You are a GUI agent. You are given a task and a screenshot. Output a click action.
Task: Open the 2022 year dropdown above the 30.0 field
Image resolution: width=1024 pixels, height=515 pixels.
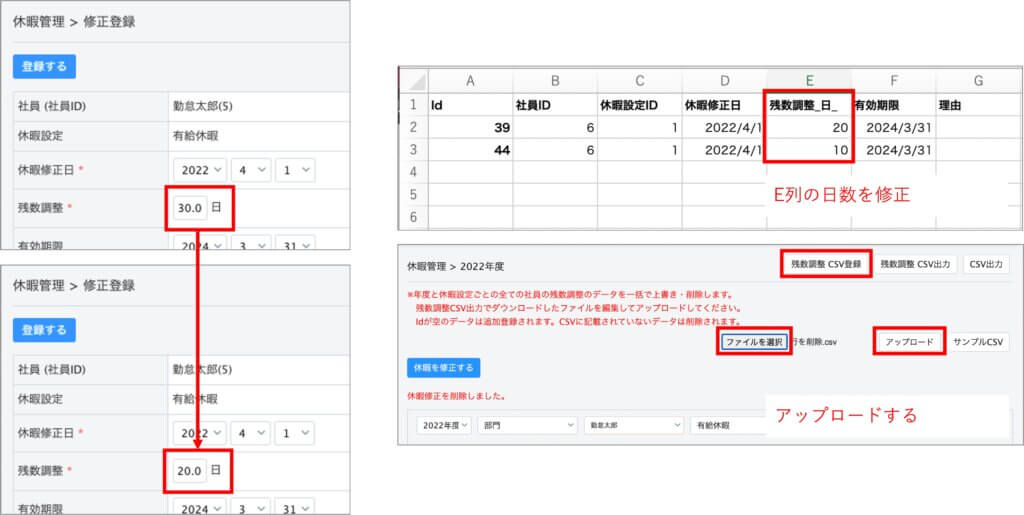tap(200, 170)
